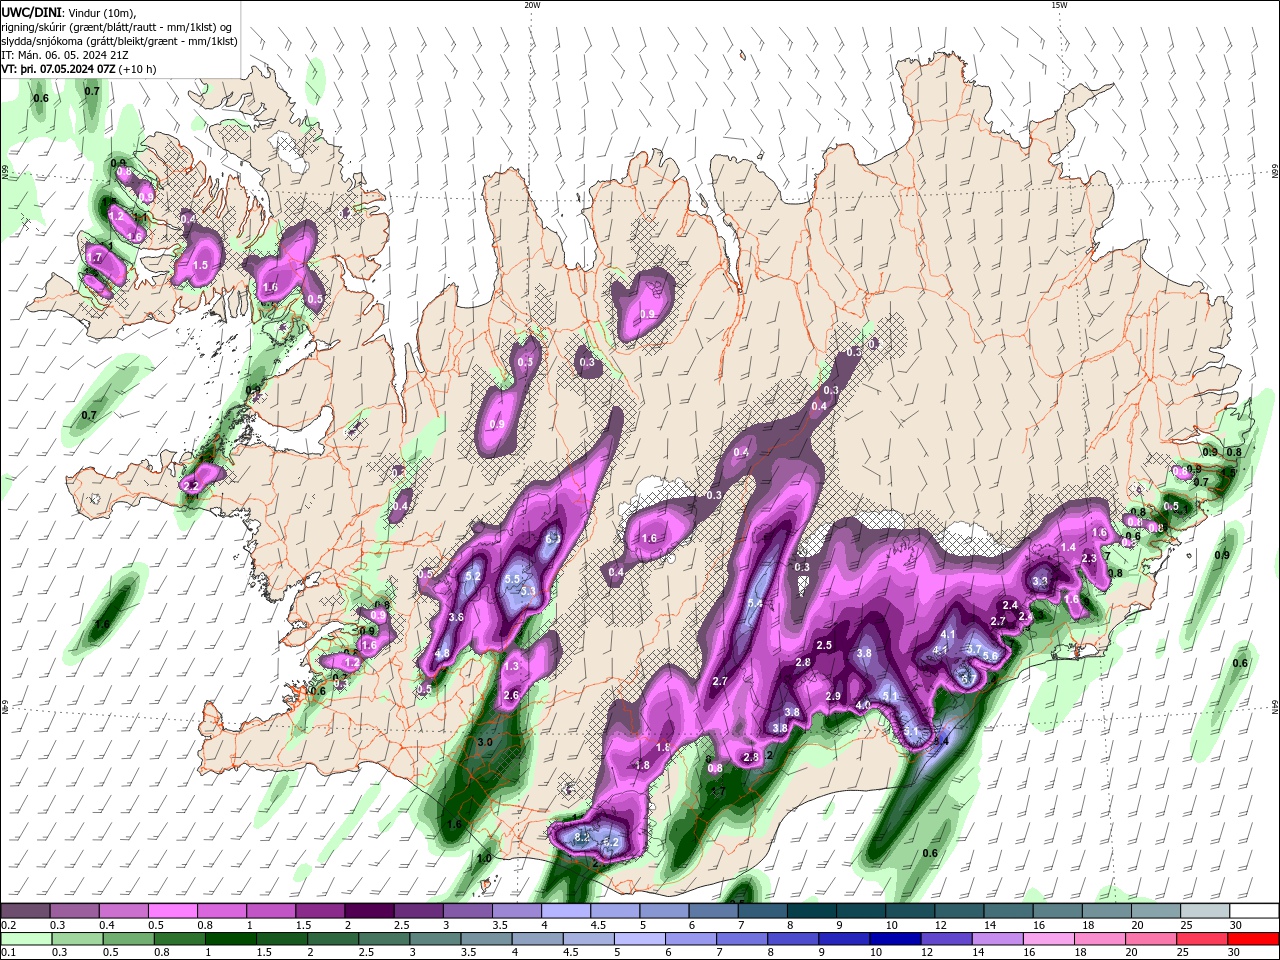The height and width of the screenshot is (960, 1280).
Task: Click the '5.5' precipitation value on the map
Action: pyautogui.click(x=513, y=579)
